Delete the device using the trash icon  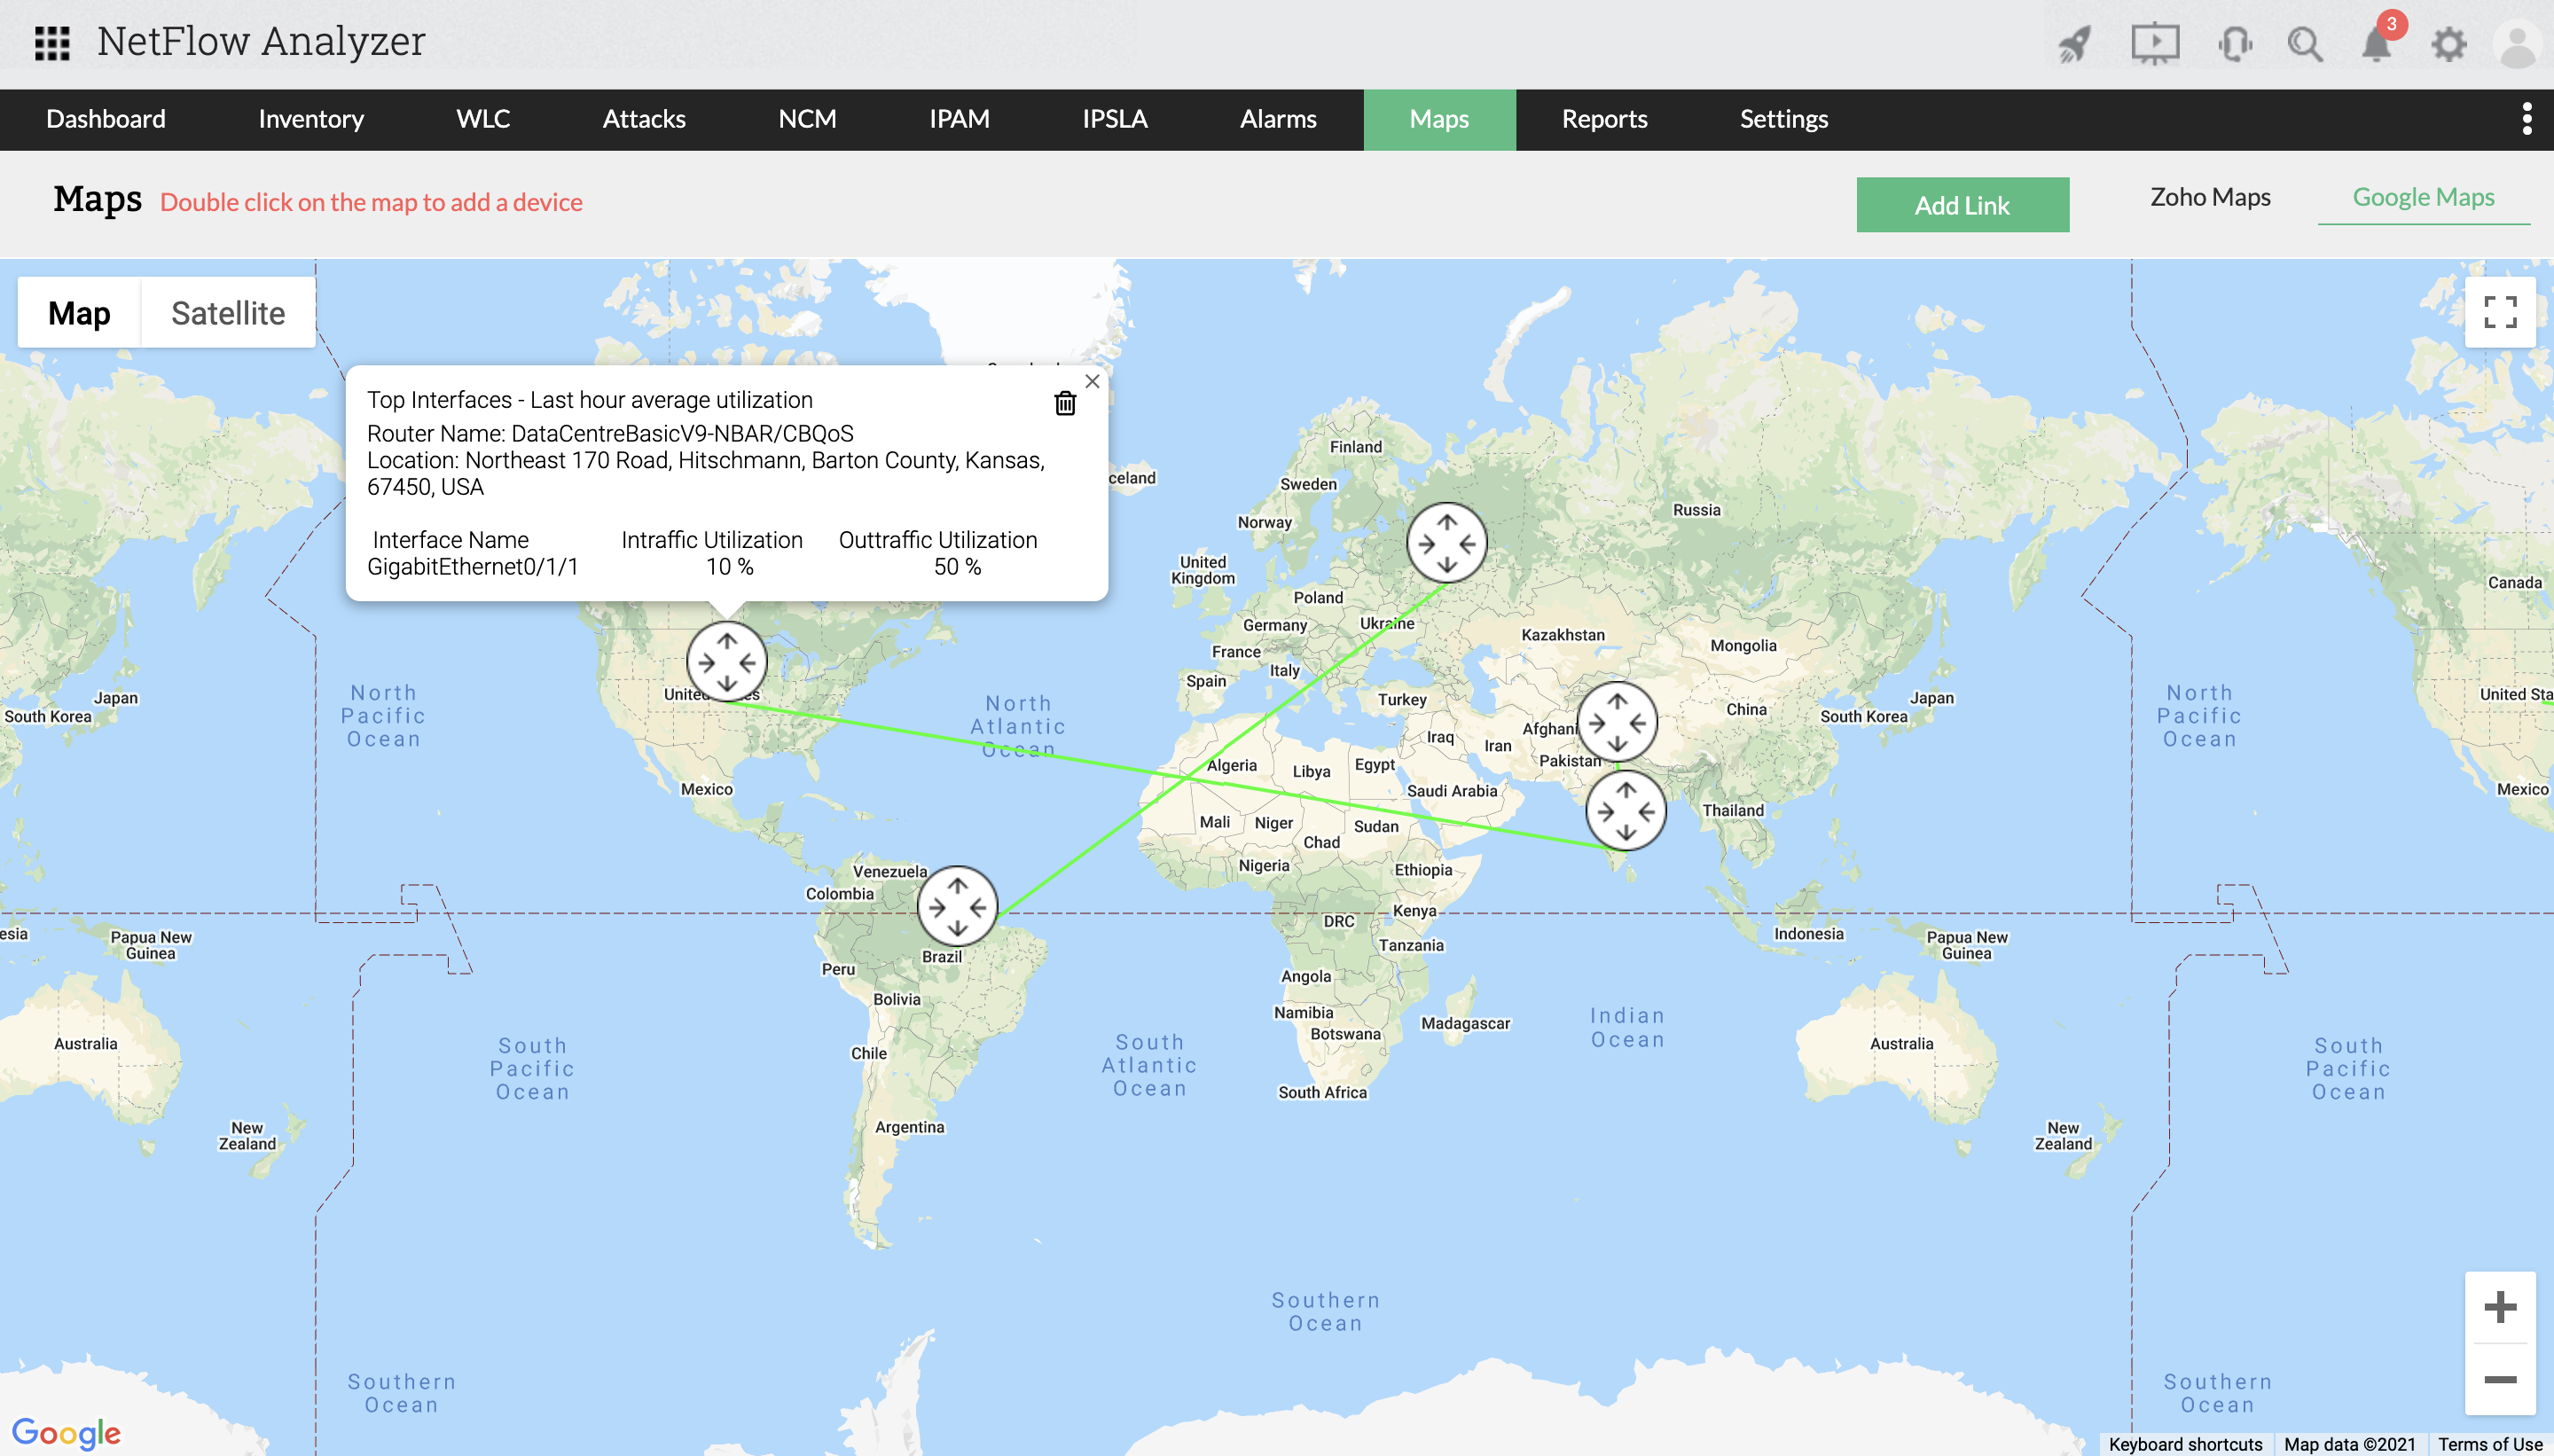(x=1065, y=403)
